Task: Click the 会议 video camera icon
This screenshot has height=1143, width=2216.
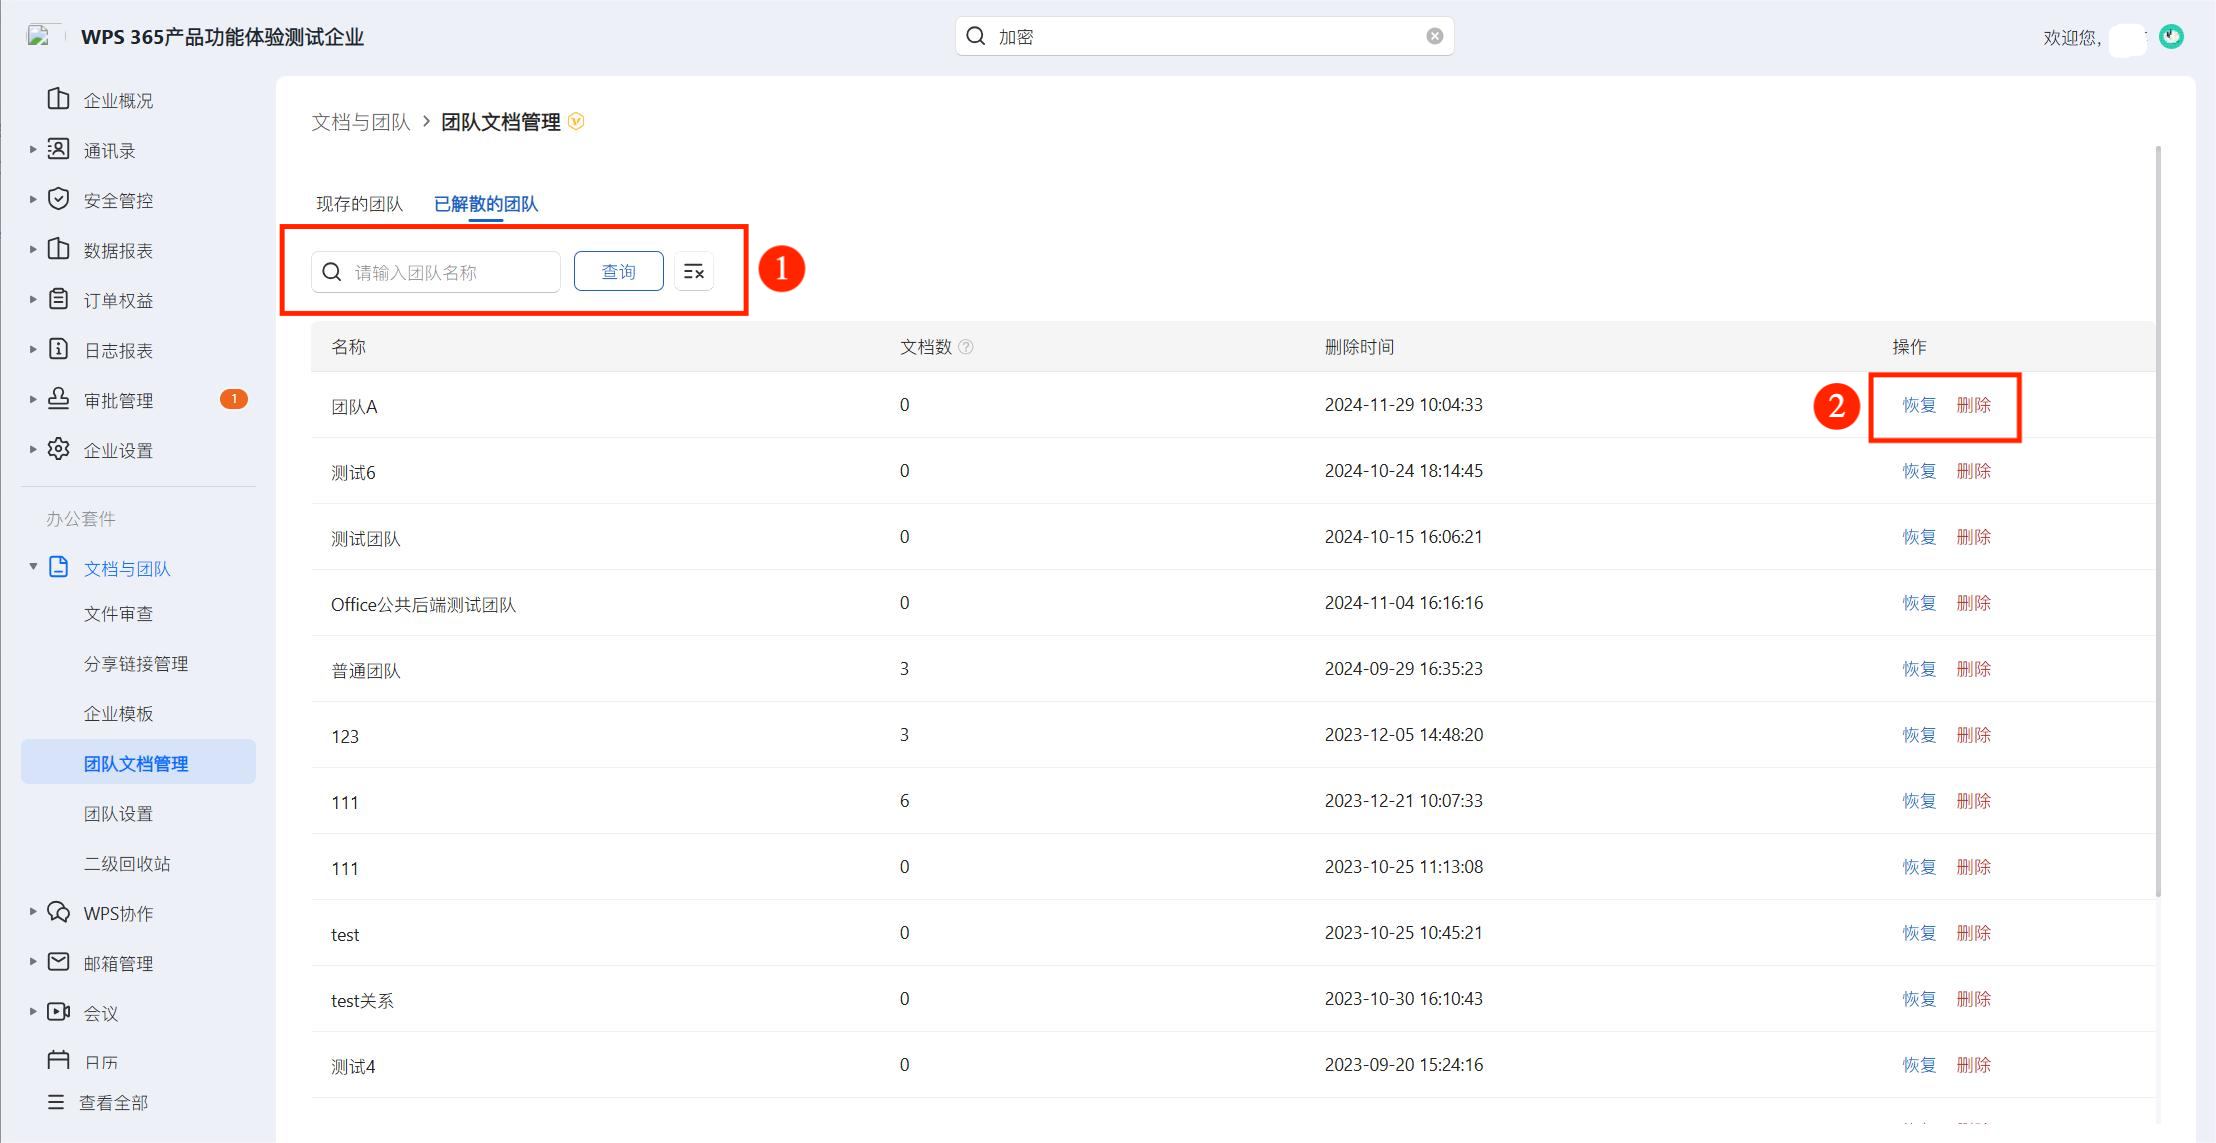Action: pyautogui.click(x=59, y=1012)
